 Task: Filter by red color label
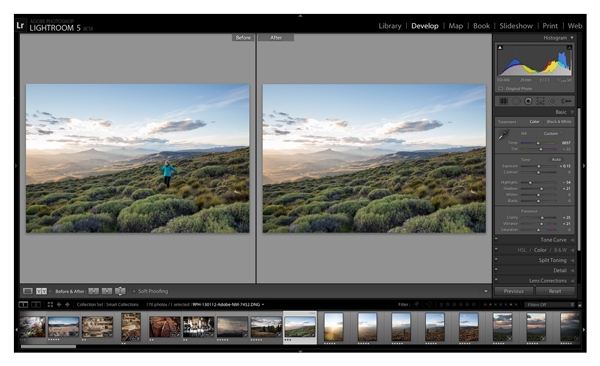485,305
